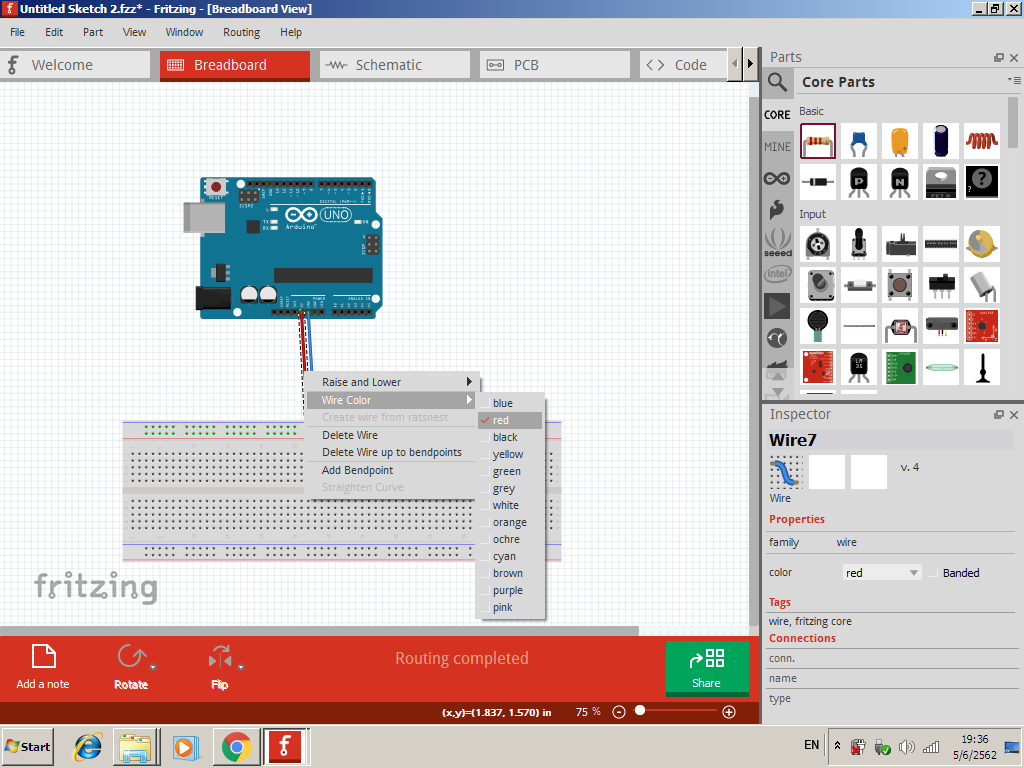
Task: Select the diode part icon
Action: (818, 182)
